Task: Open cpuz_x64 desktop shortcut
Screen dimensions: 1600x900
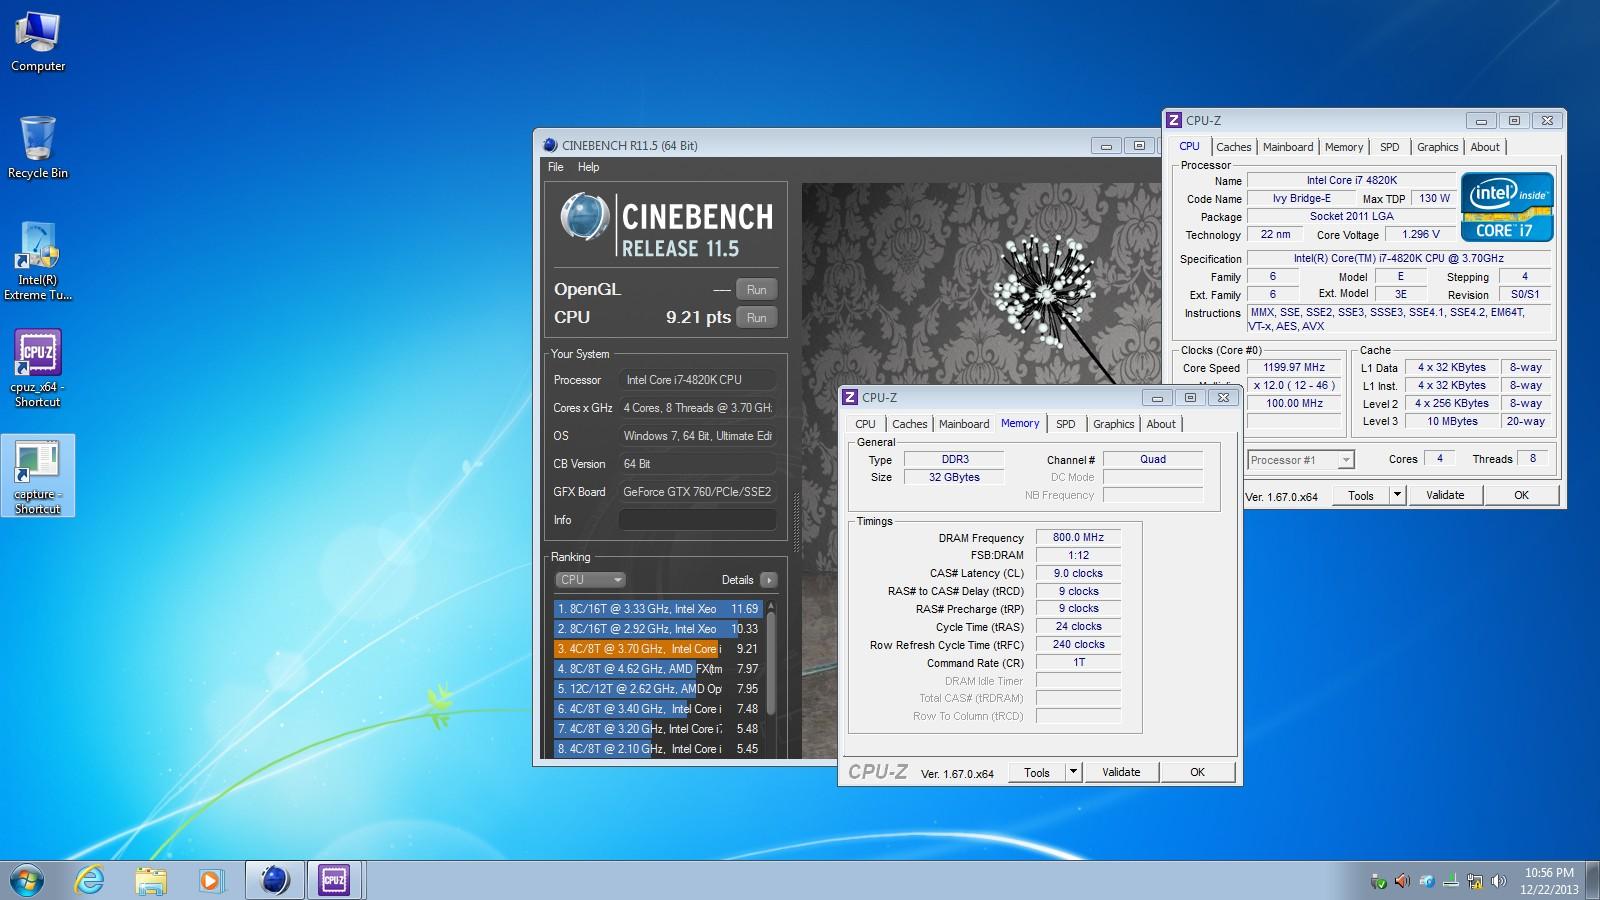Action: pos(38,368)
